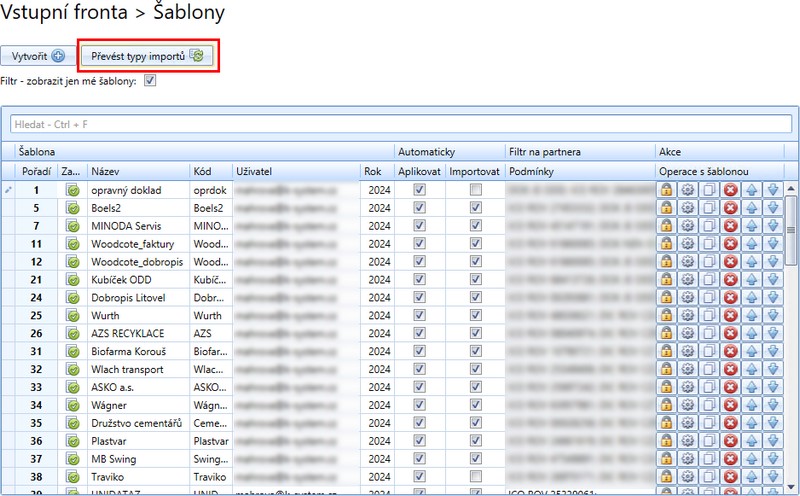The height and width of the screenshot is (496, 800).
Task: Enable Importovat checkbox for opravný doklad
Action: point(476,190)
